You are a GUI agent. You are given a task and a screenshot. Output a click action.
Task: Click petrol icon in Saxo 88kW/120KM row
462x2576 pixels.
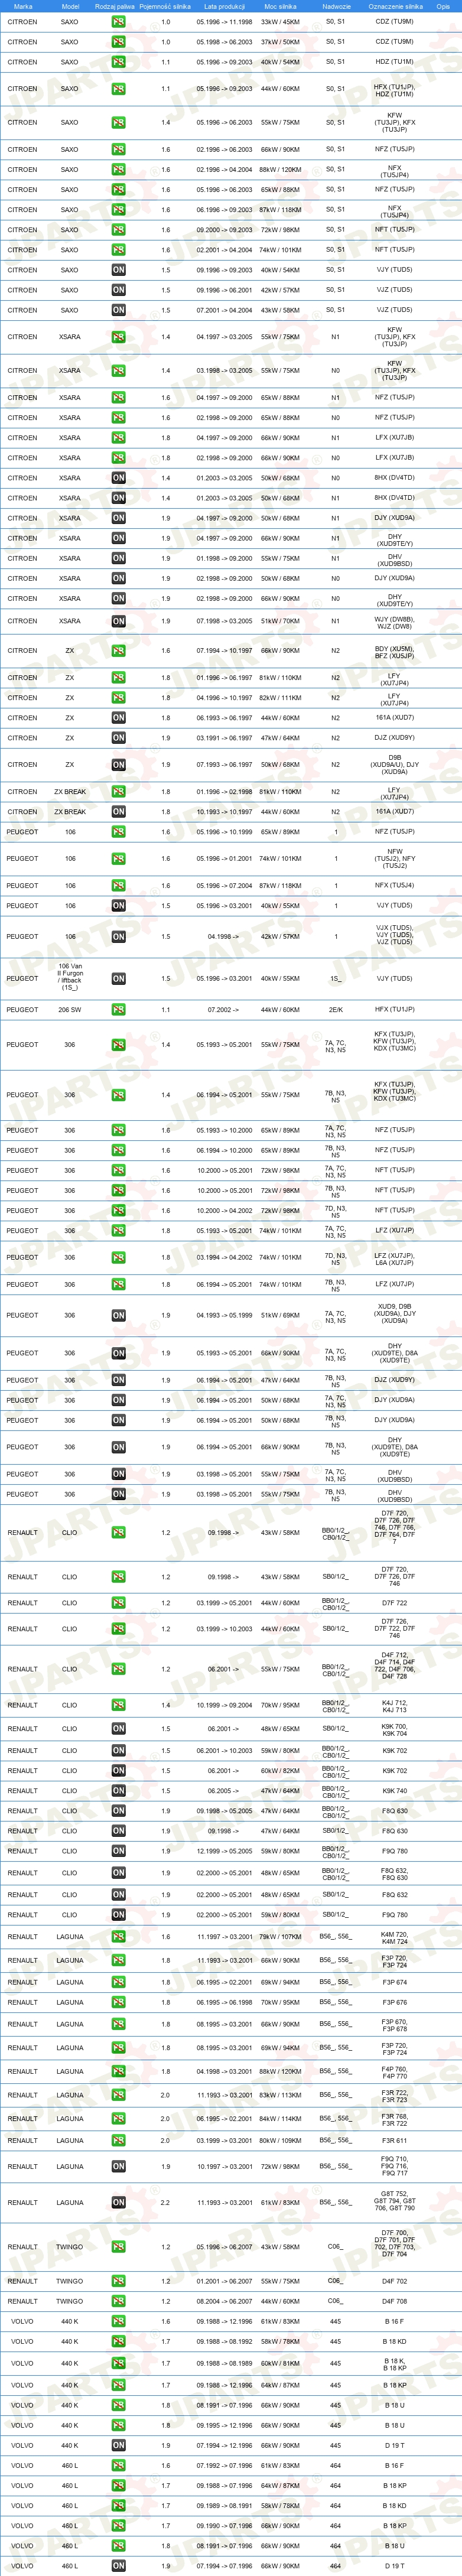(x=118, y=170)
